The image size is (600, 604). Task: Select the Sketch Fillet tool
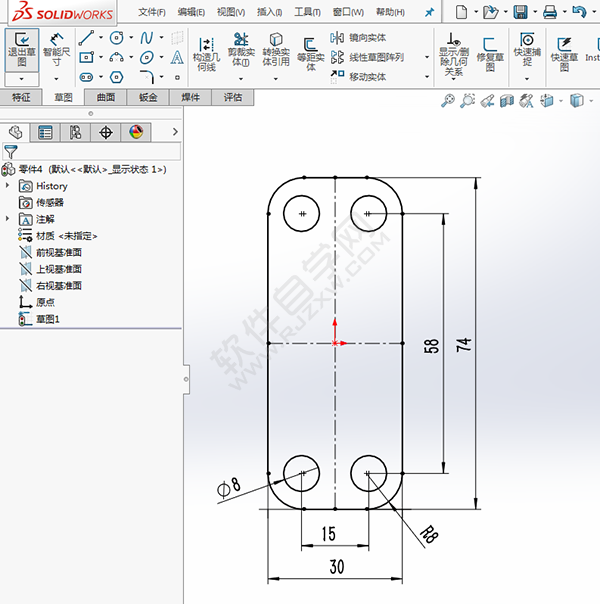coord(147,77)
